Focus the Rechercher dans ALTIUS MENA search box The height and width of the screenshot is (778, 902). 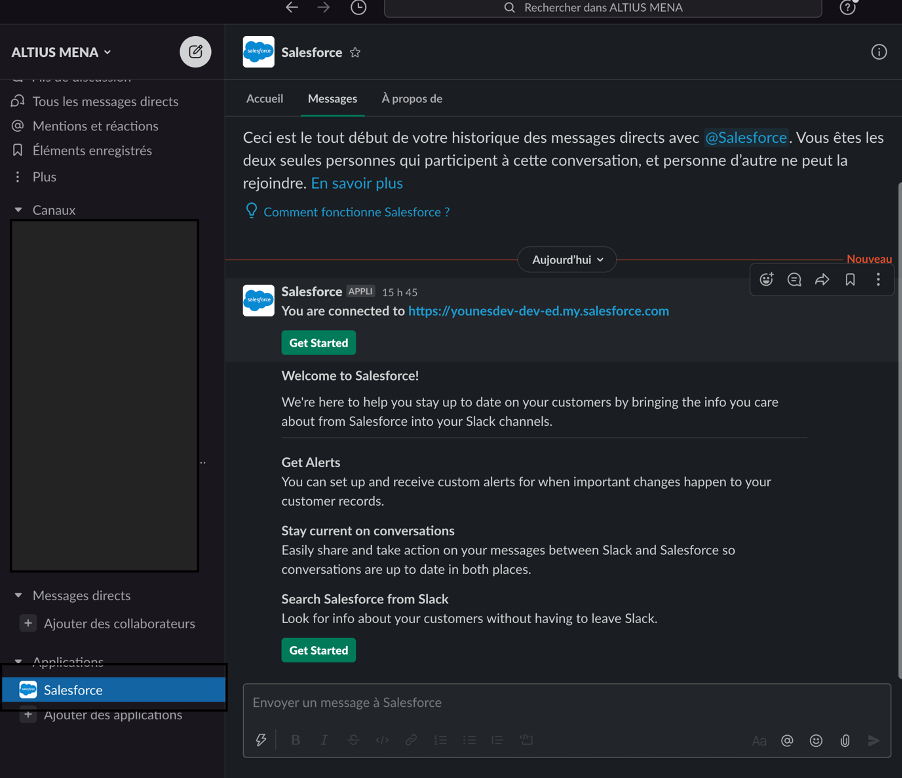pyautogui.click(x=603, y=8)
